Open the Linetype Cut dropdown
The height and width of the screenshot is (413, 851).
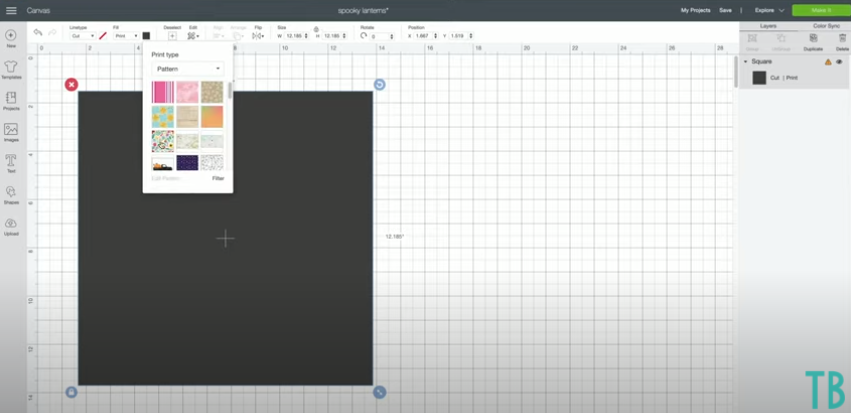(82, 36)
